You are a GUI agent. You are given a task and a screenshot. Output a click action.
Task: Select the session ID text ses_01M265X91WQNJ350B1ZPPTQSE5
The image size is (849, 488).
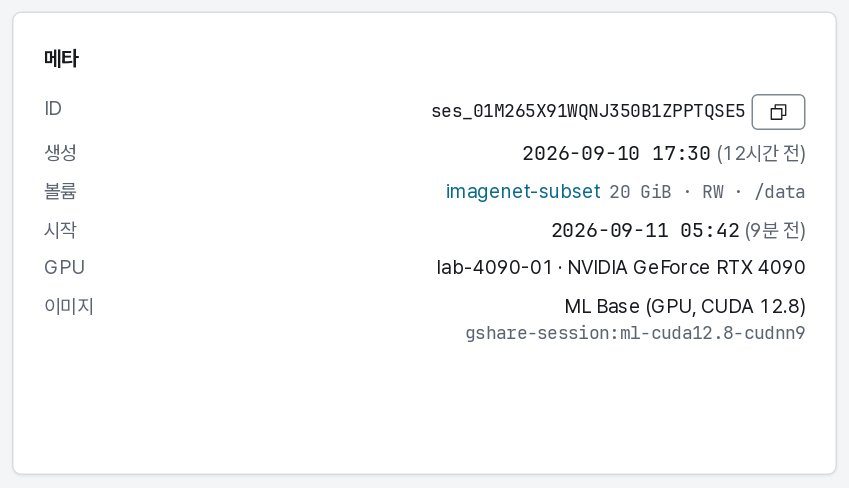point(588,112)
